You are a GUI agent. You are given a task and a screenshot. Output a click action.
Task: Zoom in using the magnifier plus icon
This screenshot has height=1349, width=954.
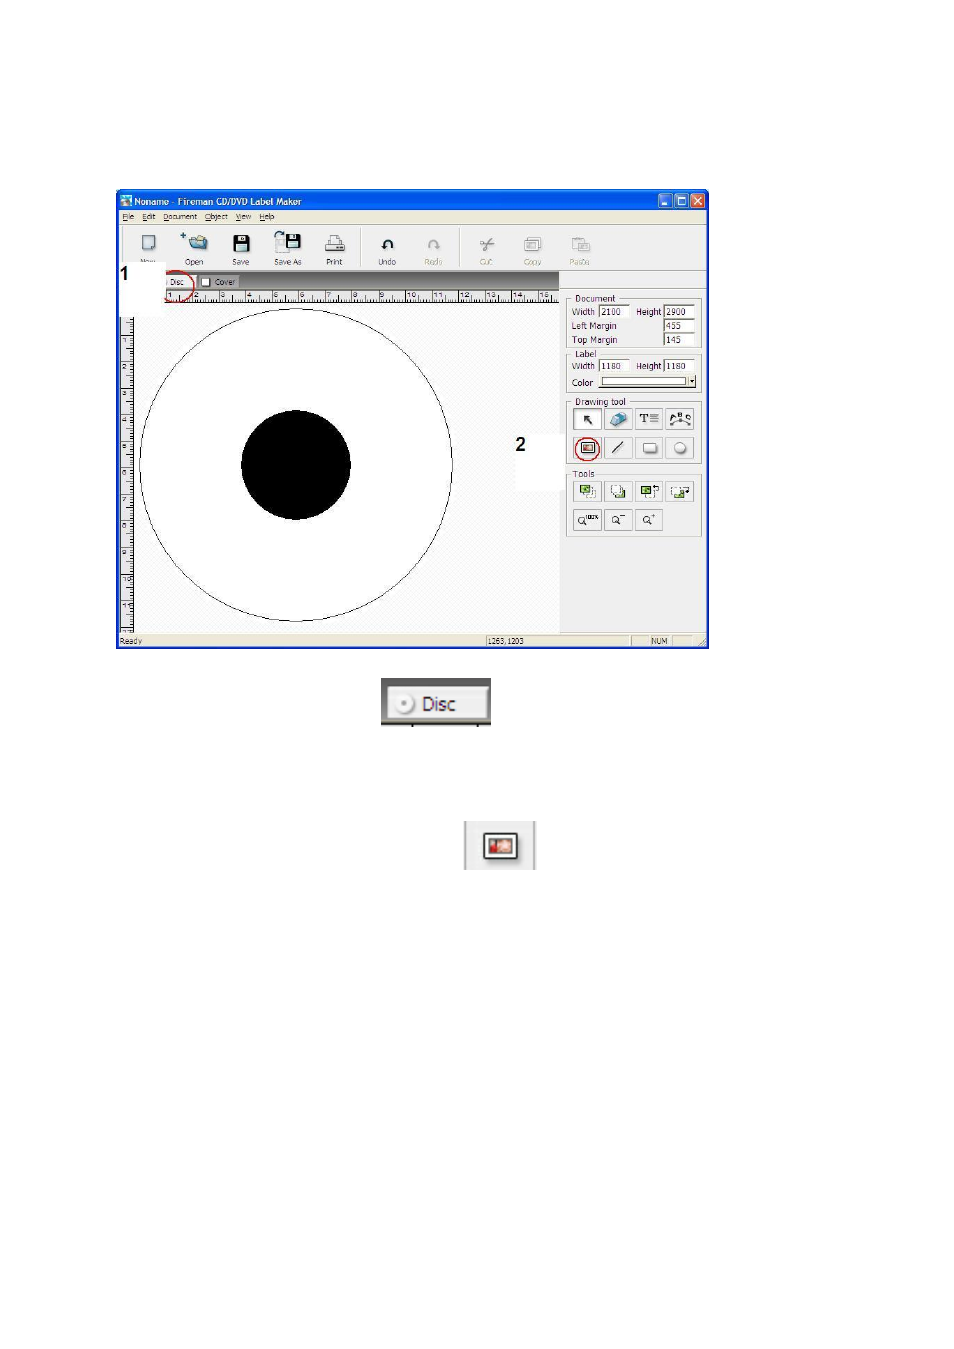tap(649, 520)
